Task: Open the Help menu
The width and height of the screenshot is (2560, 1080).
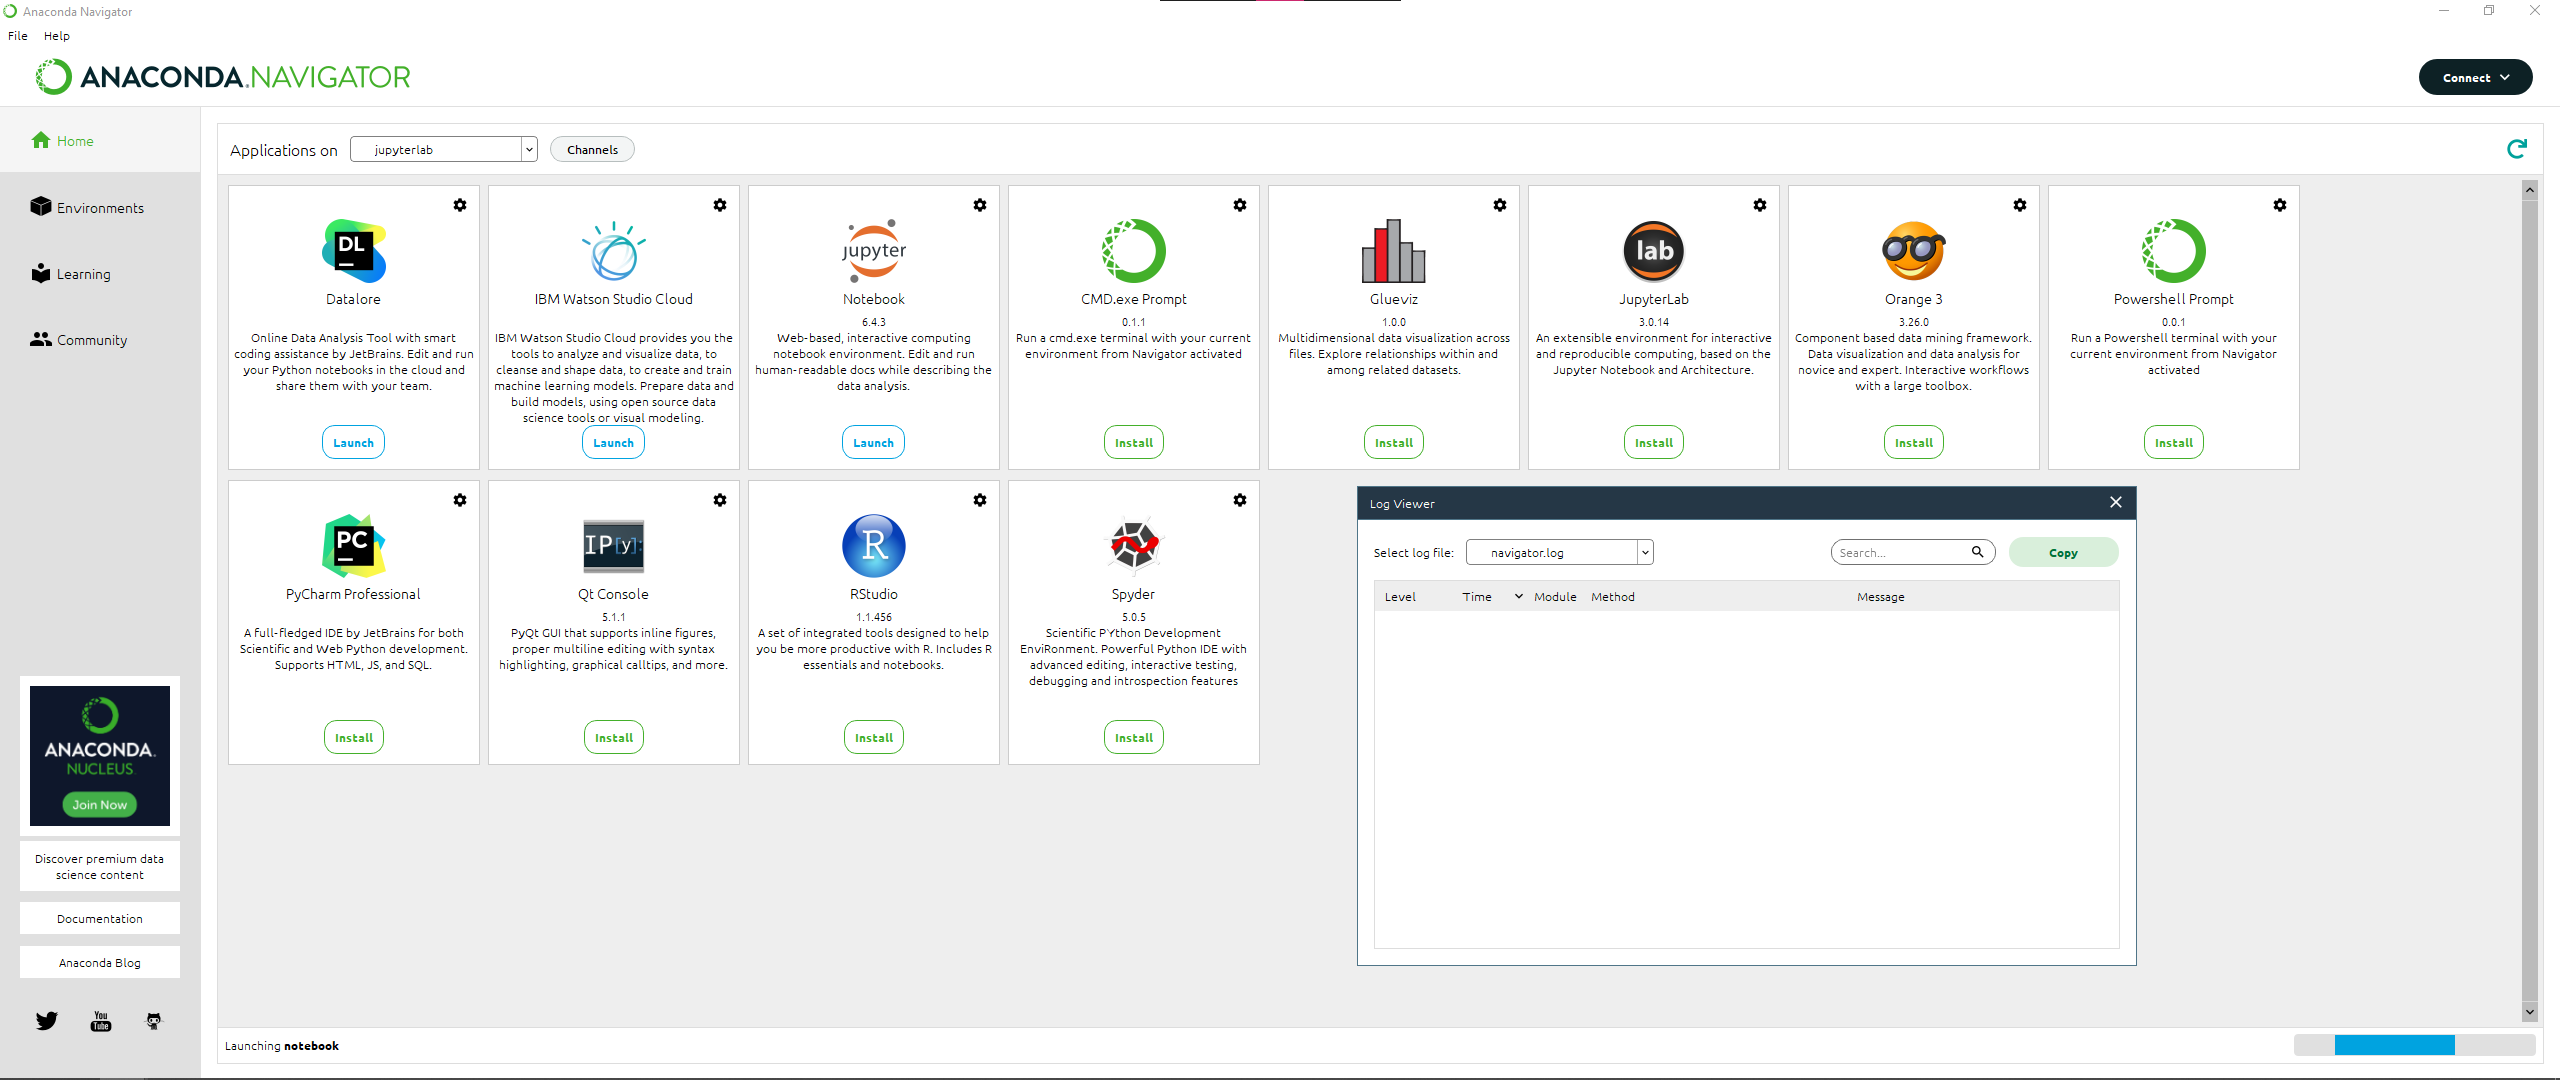Action: [57, 36]
